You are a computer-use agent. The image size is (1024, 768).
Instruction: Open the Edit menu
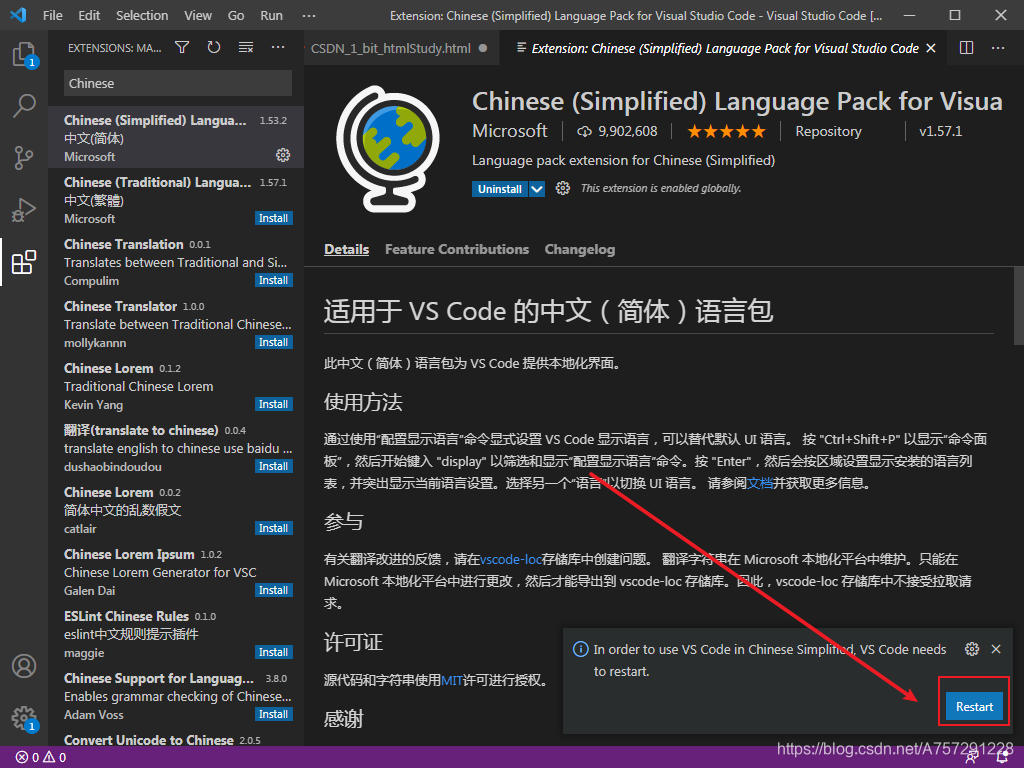coord(89,16)
